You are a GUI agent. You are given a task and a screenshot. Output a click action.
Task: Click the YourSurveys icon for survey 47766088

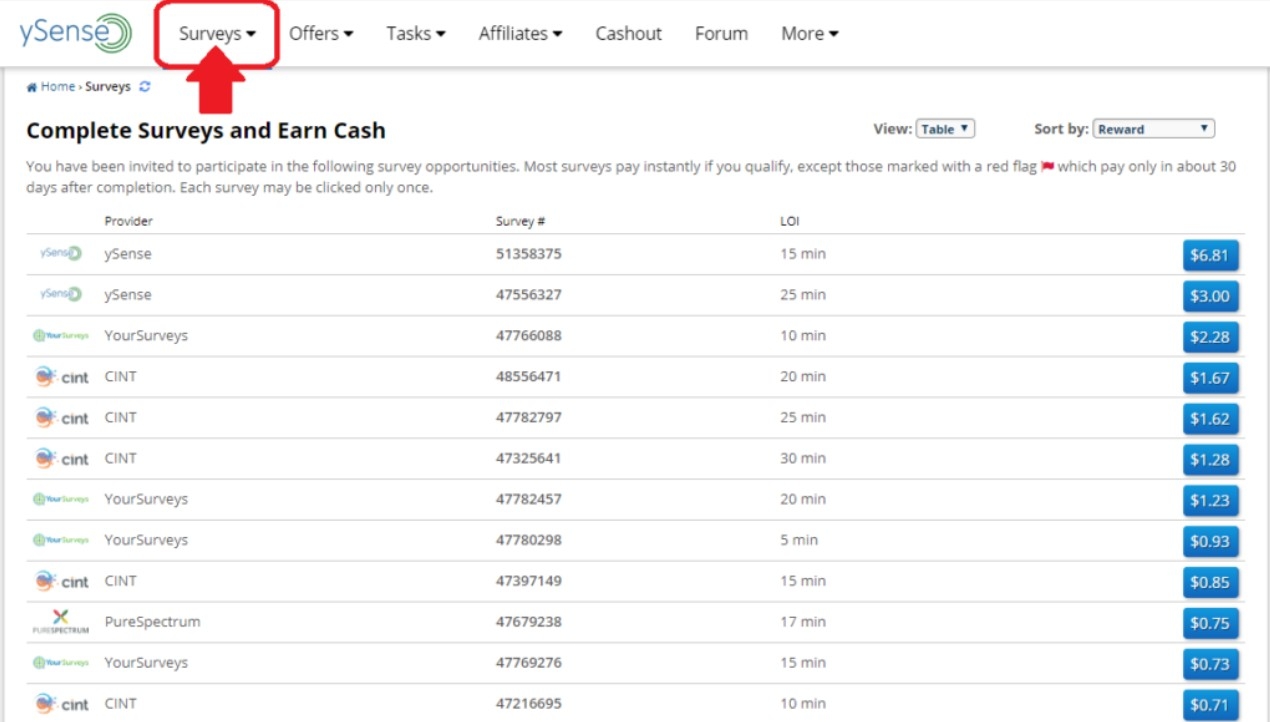click(x=62, y=335)
